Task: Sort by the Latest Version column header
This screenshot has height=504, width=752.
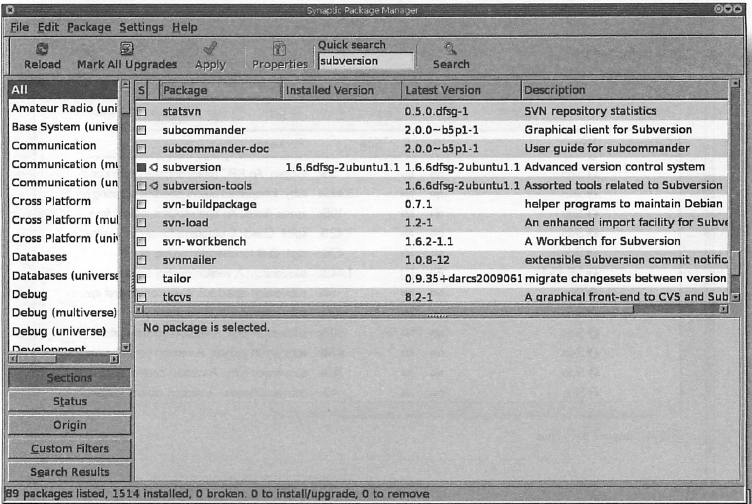Action: click(458, 90)
